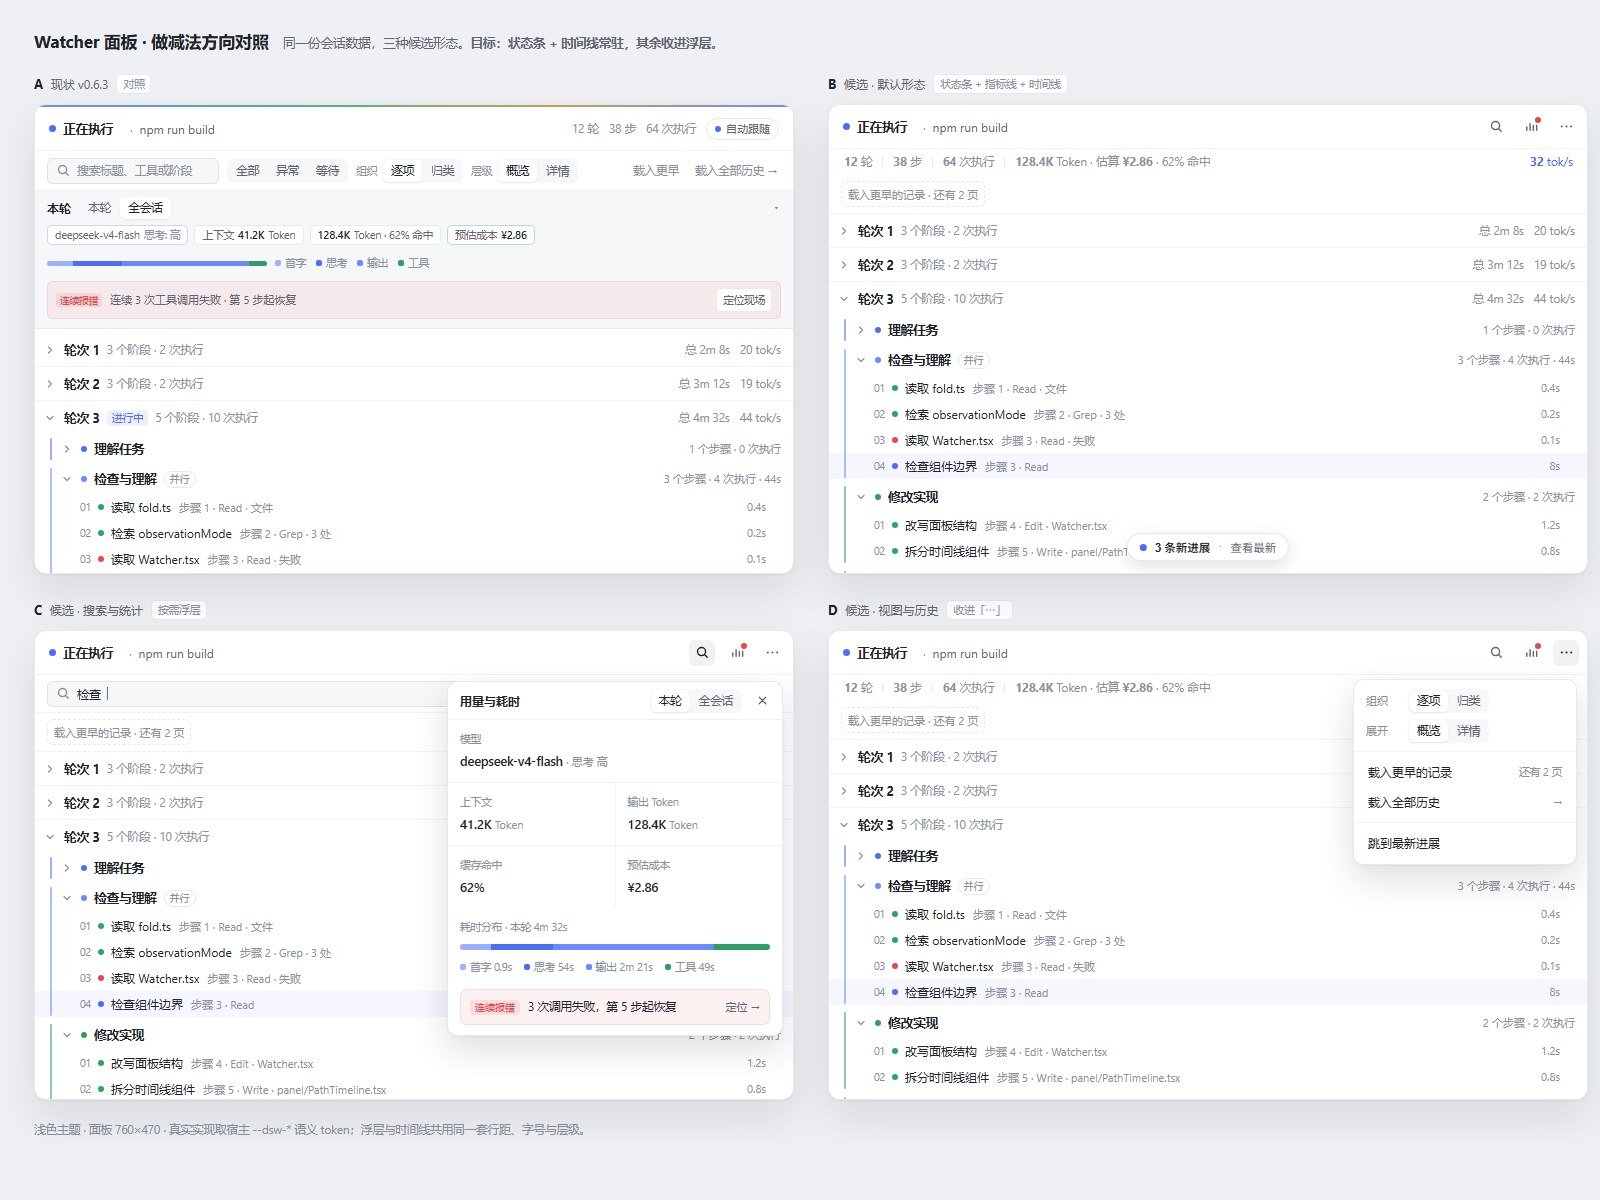Image resolution: width=1600 pixels, height=1200 pixels.
Task: Click 定位 link in panel C alert
Action: pyautogui.click(x=743, y=1007)
